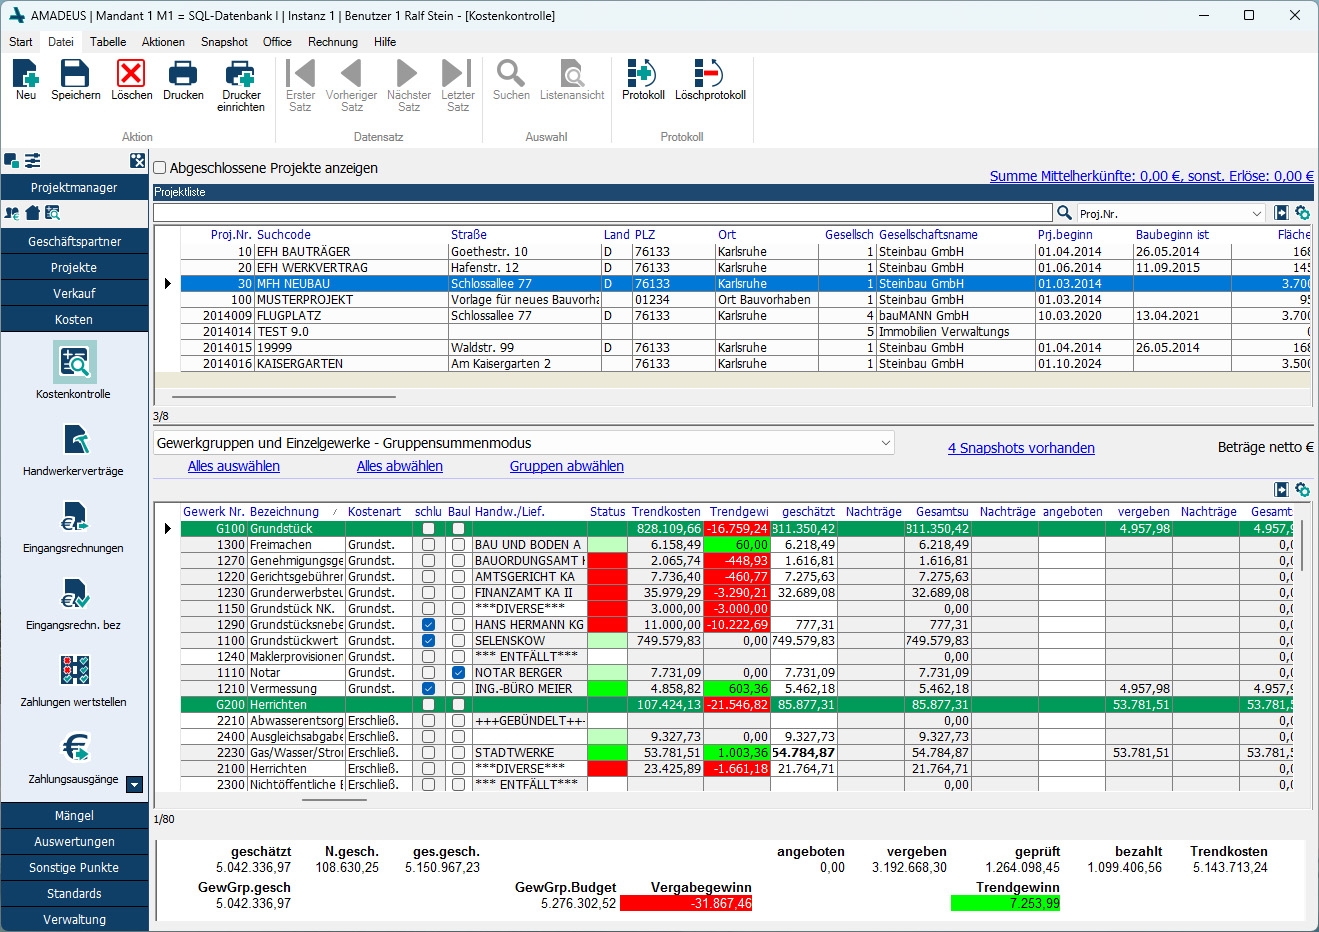
Task: Open Zahlungsausgänge in the sidebar
Action: pos(74,748)
